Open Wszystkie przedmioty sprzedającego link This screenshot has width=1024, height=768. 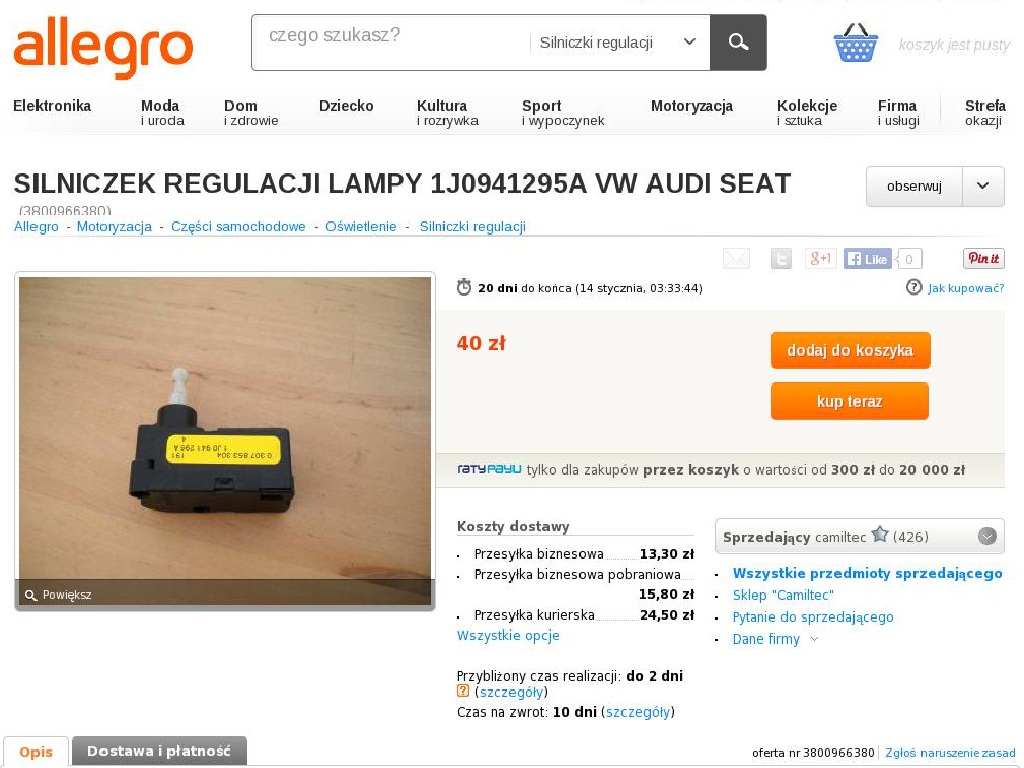(x=867, y=573)
